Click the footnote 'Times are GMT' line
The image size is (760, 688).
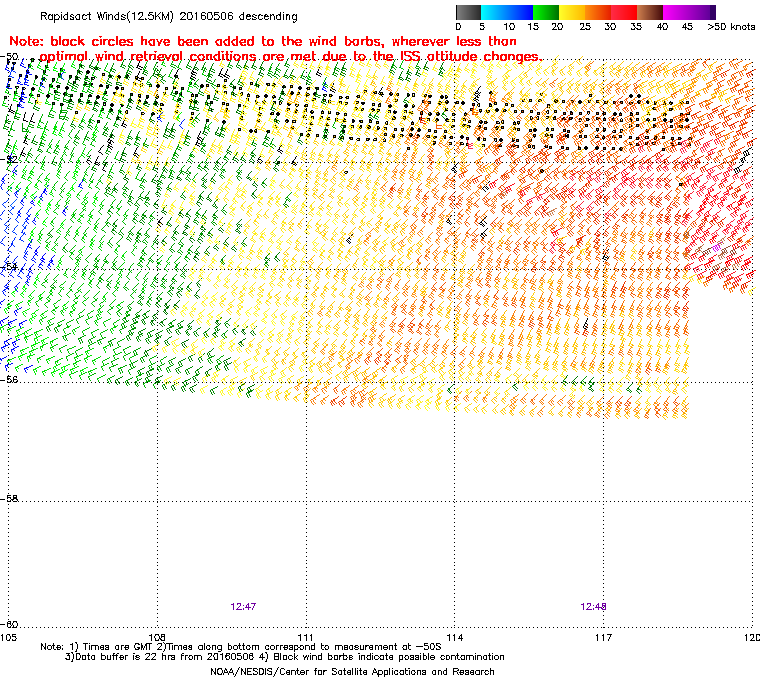(x=241, y=647)
